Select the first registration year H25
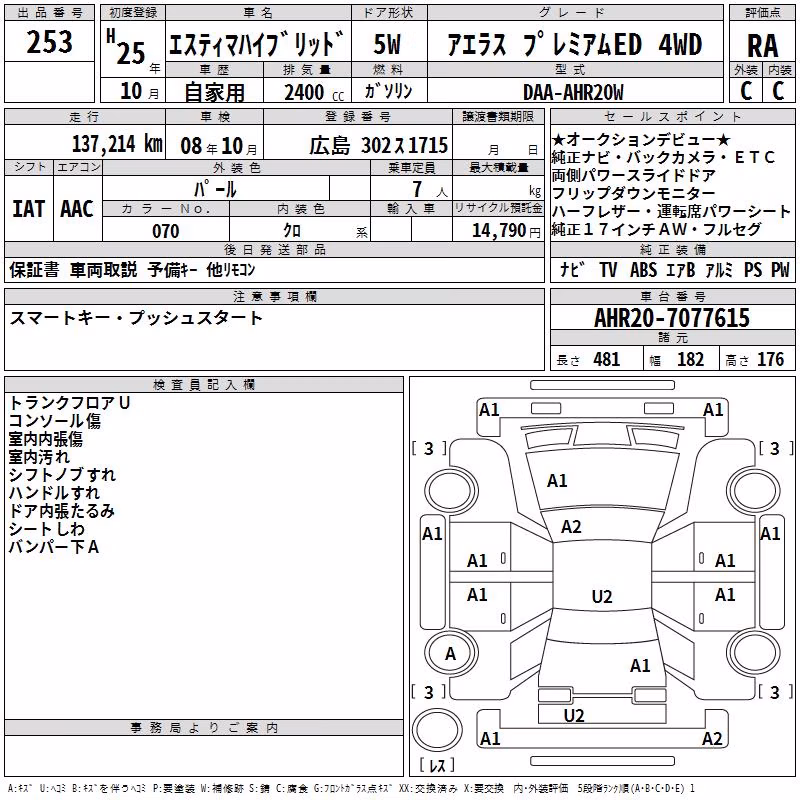Screen dimensions: 800x800 coord(126,47)
